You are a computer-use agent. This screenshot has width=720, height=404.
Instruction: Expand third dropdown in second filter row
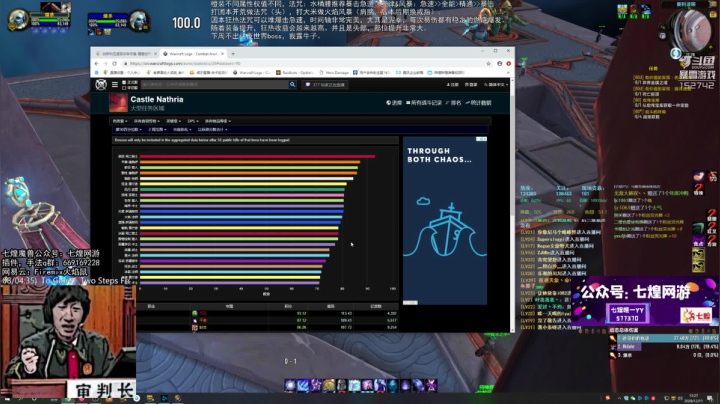click(x=182, y=130)
